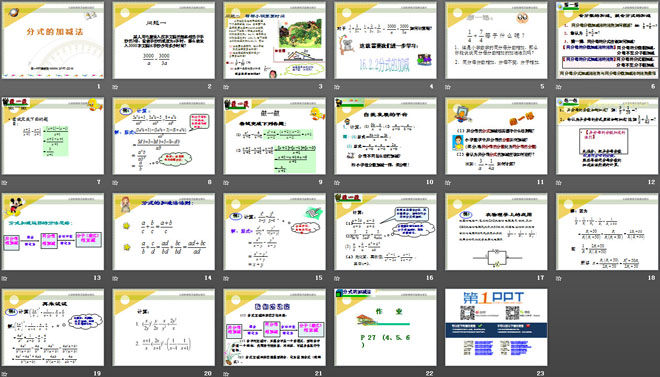Select slide 3 with the mountain map picture

[x=274, y=40]
